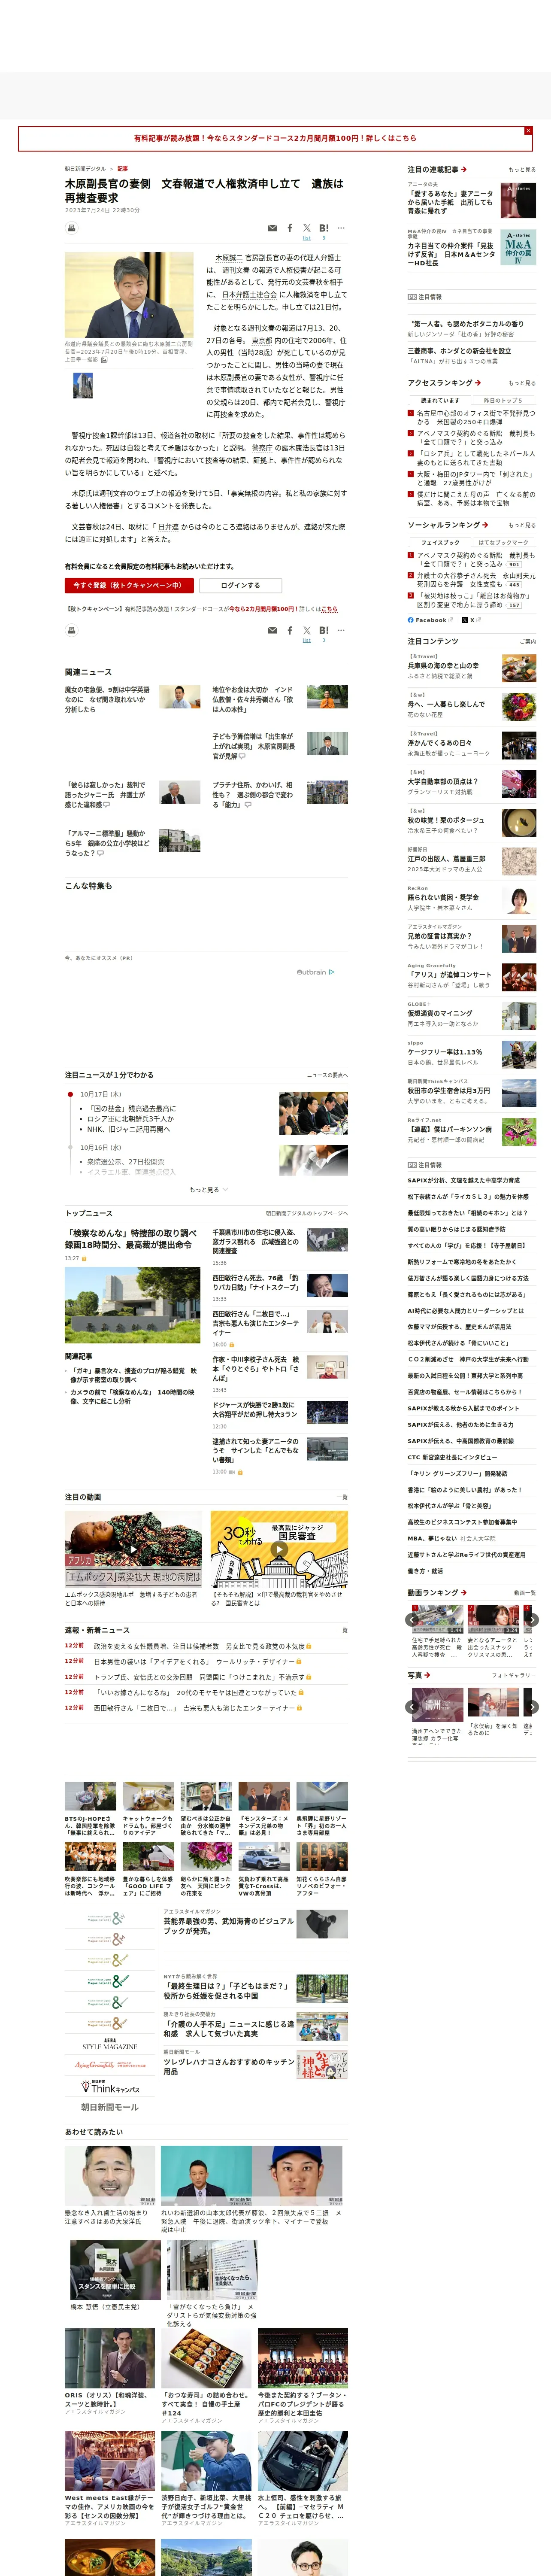The width and height of the screenshot is (551, 2576).
Task: Switch to 昨日のトップ5 tab
Action: (x=503, y=401)
